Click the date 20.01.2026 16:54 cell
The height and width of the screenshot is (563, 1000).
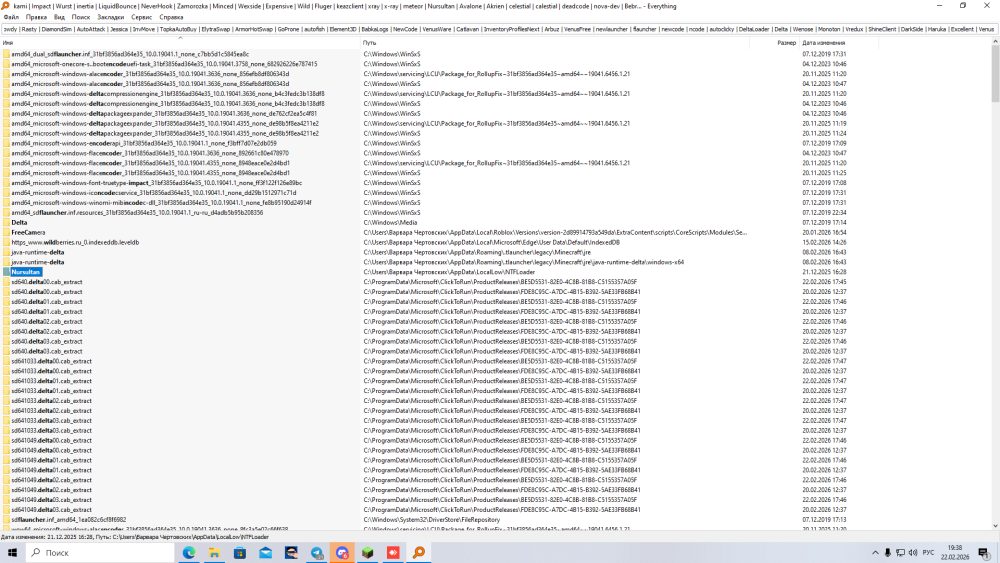pos(824,233)
